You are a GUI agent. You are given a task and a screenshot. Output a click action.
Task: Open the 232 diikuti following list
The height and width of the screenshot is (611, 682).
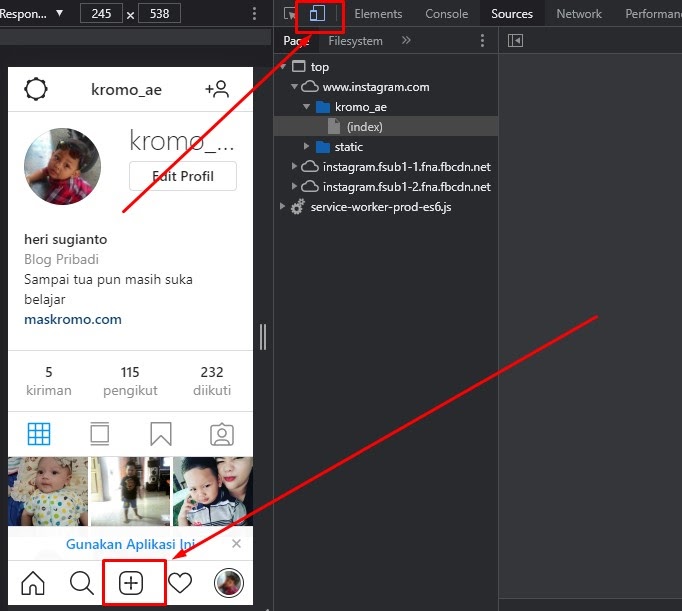(x=212, y=381)
